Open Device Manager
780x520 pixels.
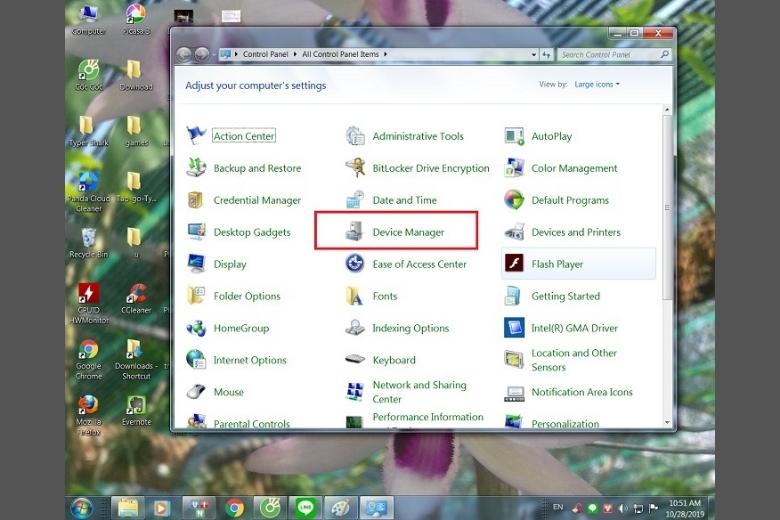(407, 232)
